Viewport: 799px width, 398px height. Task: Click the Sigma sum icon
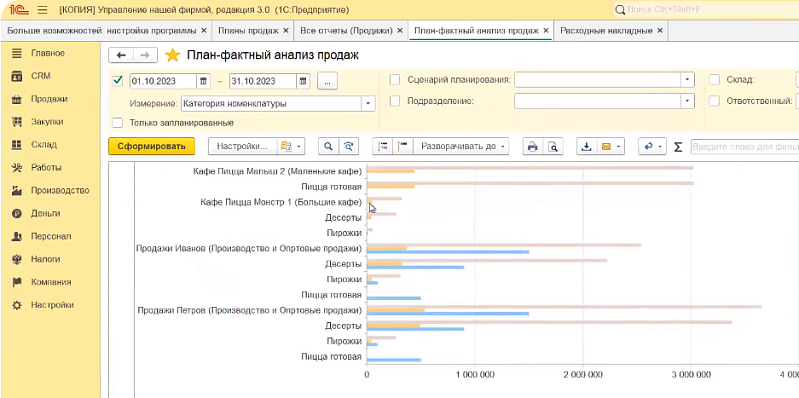[x=678, y=147]
